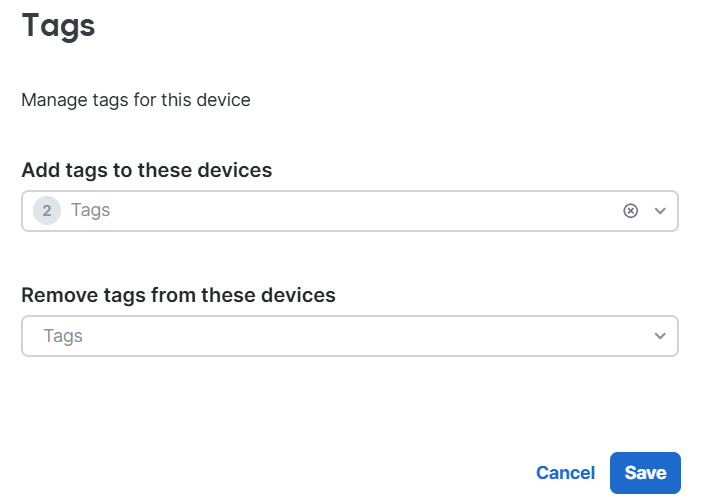Show tag options via the Remove tags down arrow
Viewport: 701px width, 504px height.
[660, 336]
